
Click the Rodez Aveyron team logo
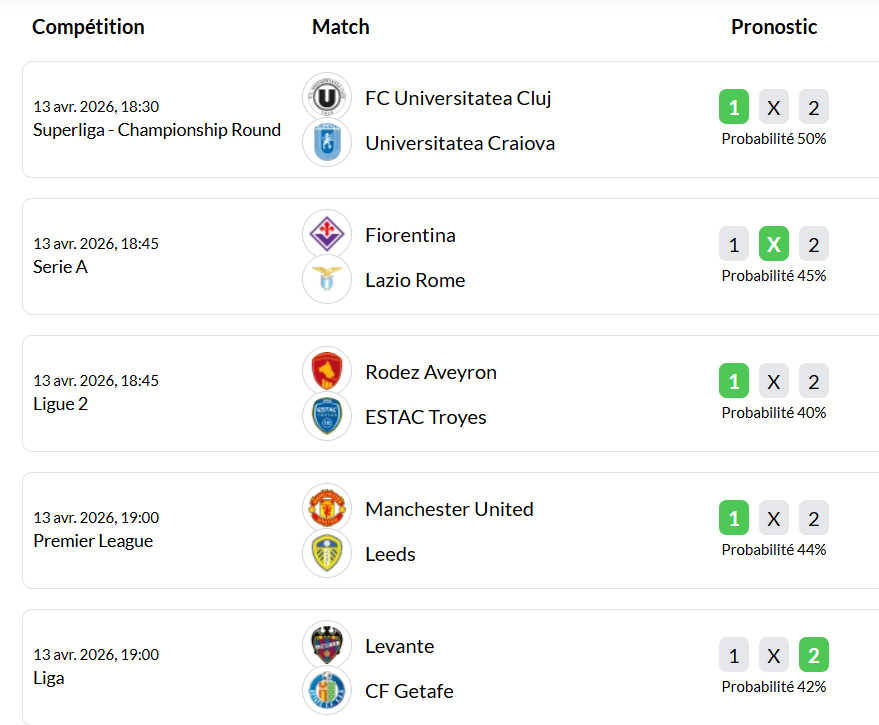pyautogui.click(x=326, y=372)
